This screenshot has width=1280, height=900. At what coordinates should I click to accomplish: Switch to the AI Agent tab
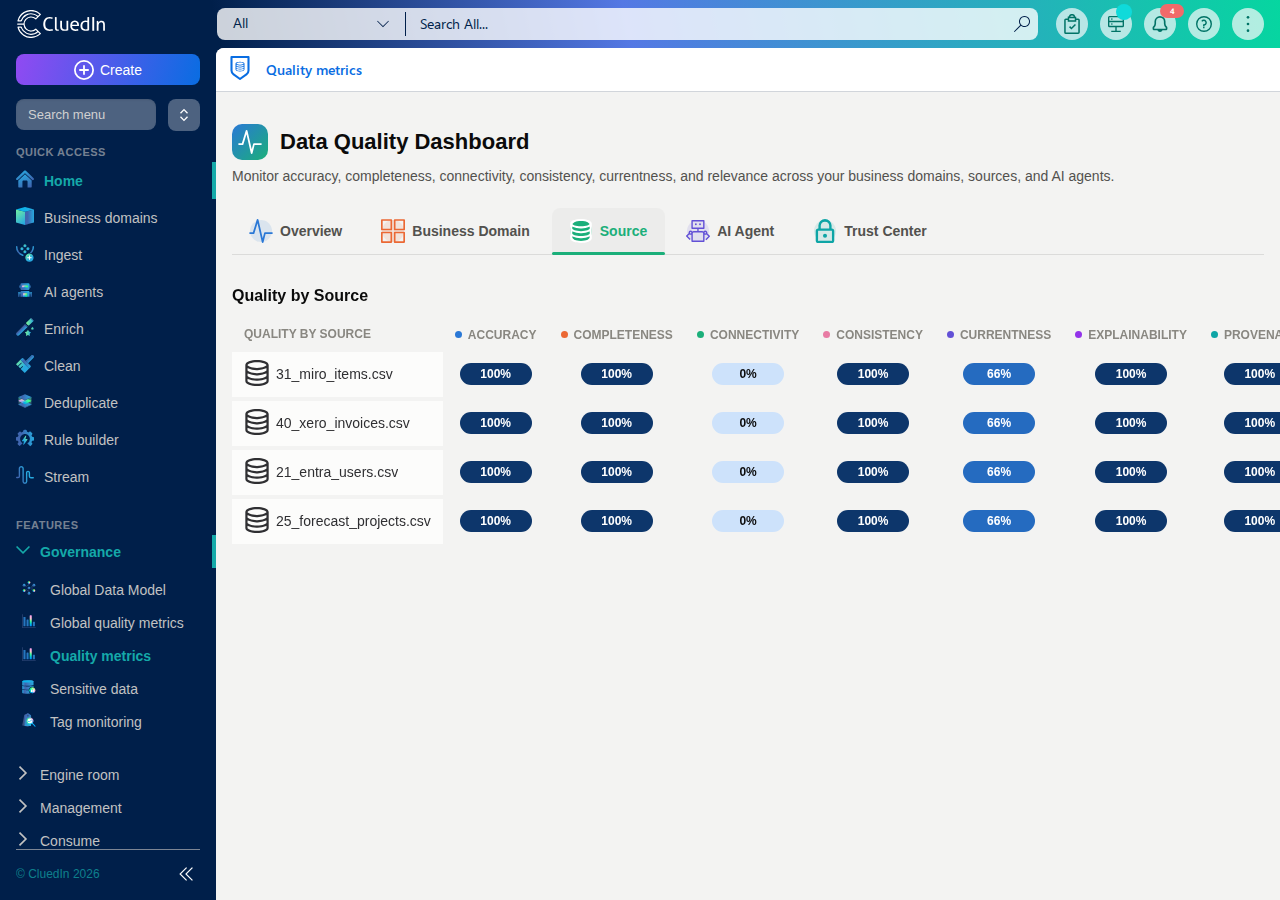(x=730, y=231)
